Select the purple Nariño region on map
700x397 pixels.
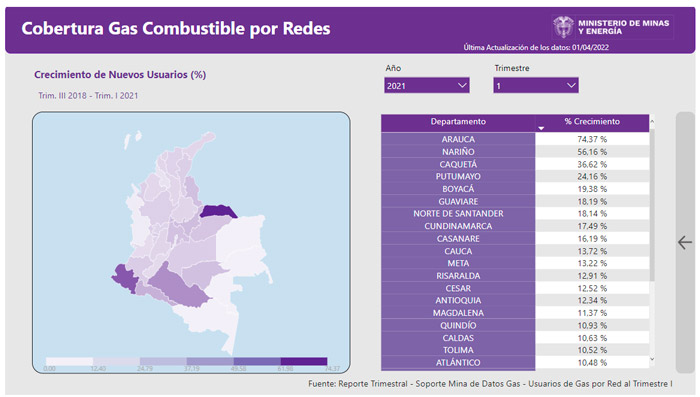(x=125, y=278)
